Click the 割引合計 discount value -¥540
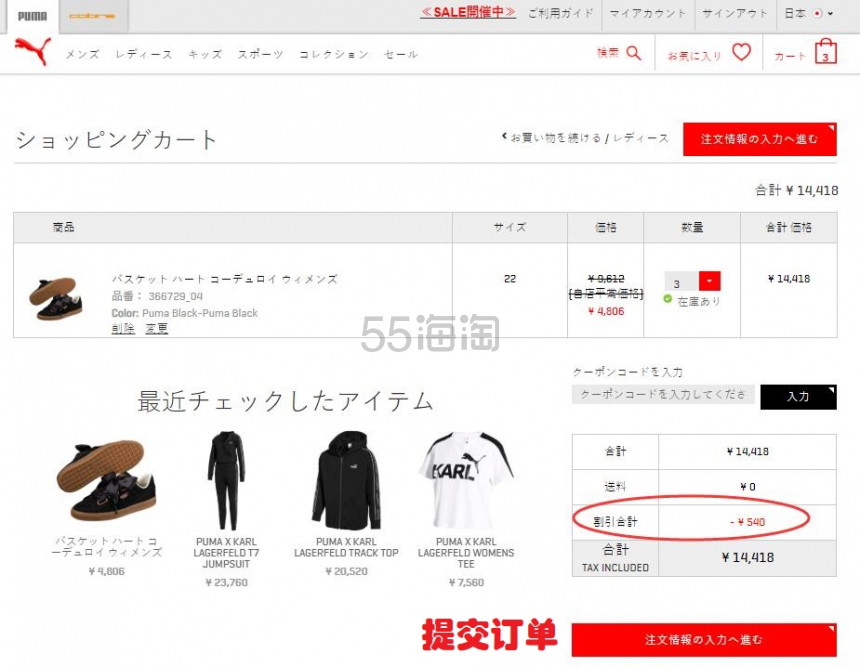Viewport: 860px width, 667px height. (748, 522)
